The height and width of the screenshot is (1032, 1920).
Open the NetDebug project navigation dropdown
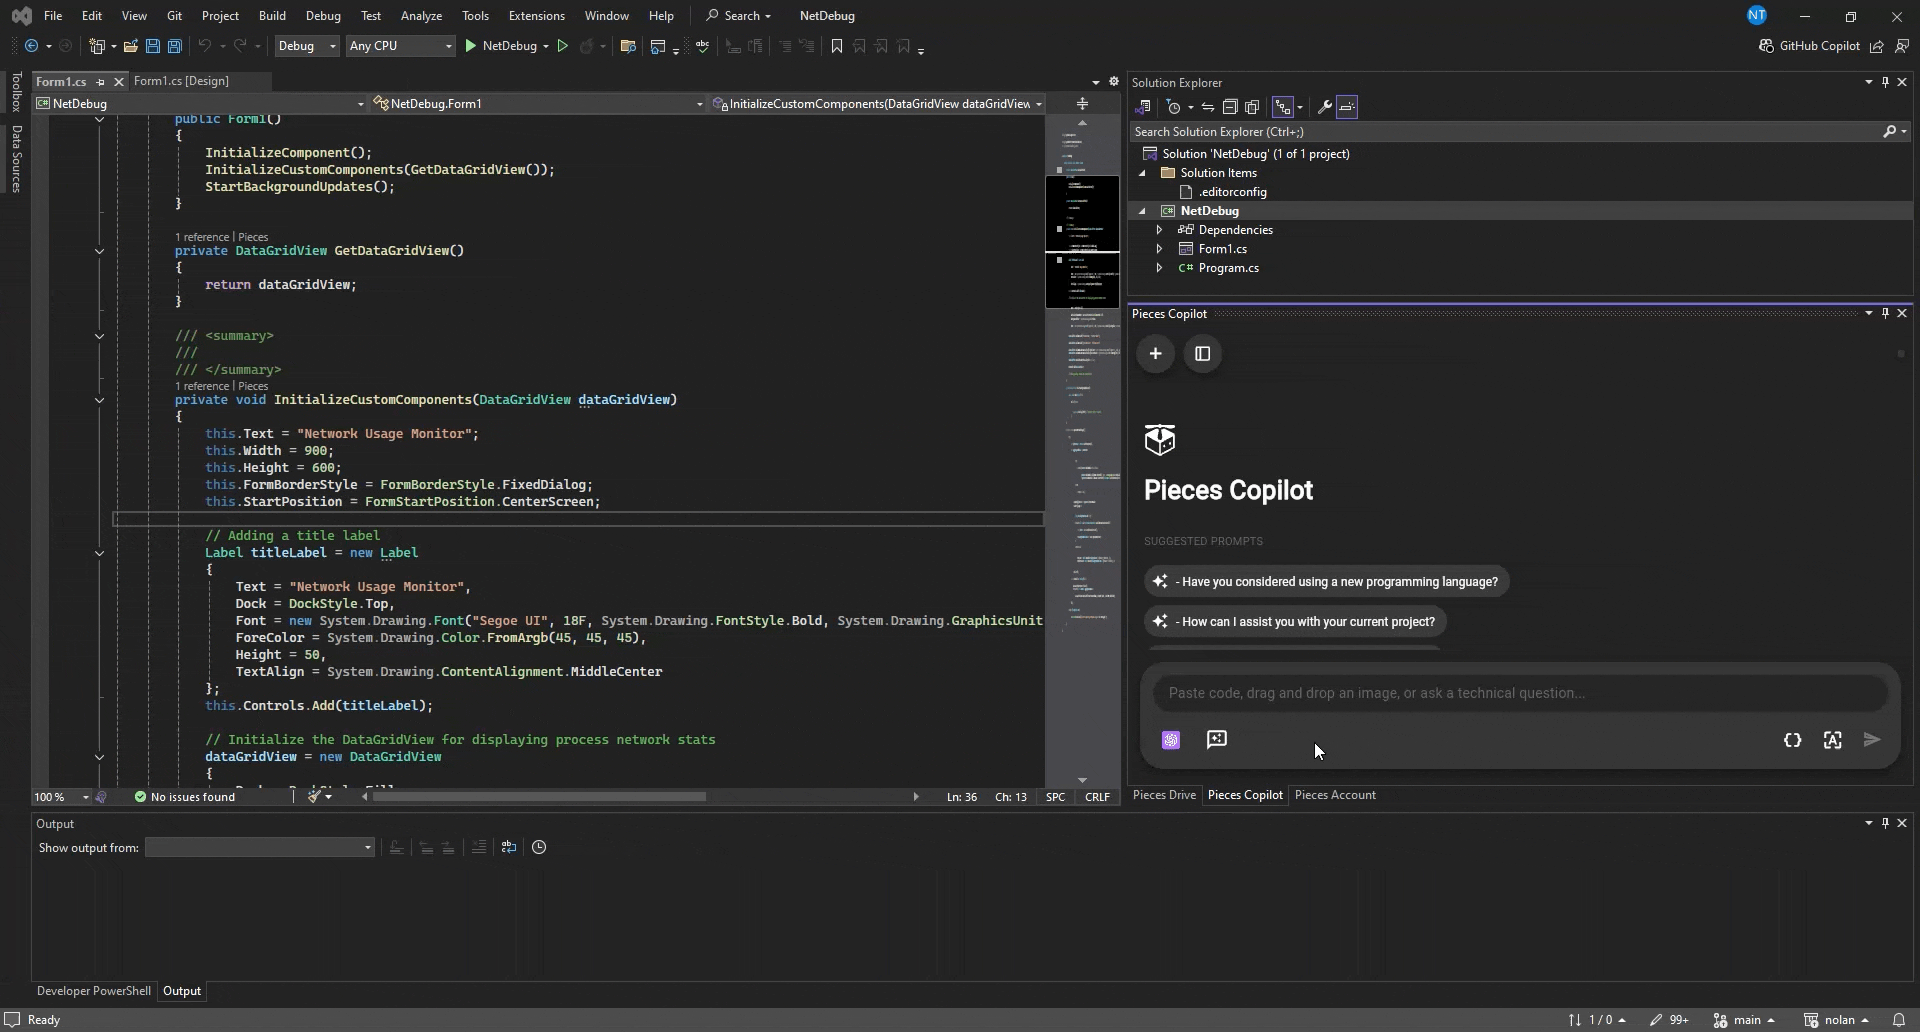point(200,104)
